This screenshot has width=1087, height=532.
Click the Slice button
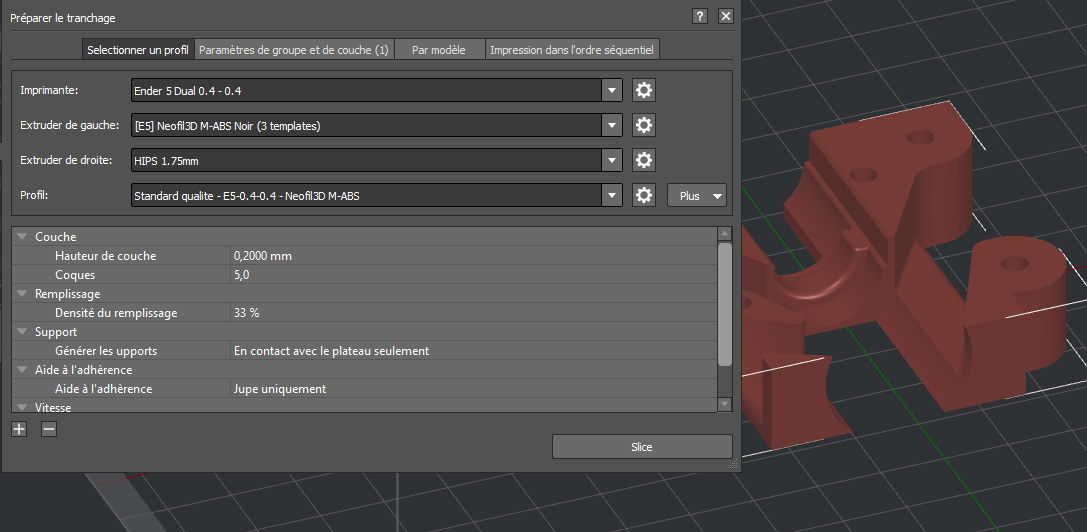tap(642, 447)
